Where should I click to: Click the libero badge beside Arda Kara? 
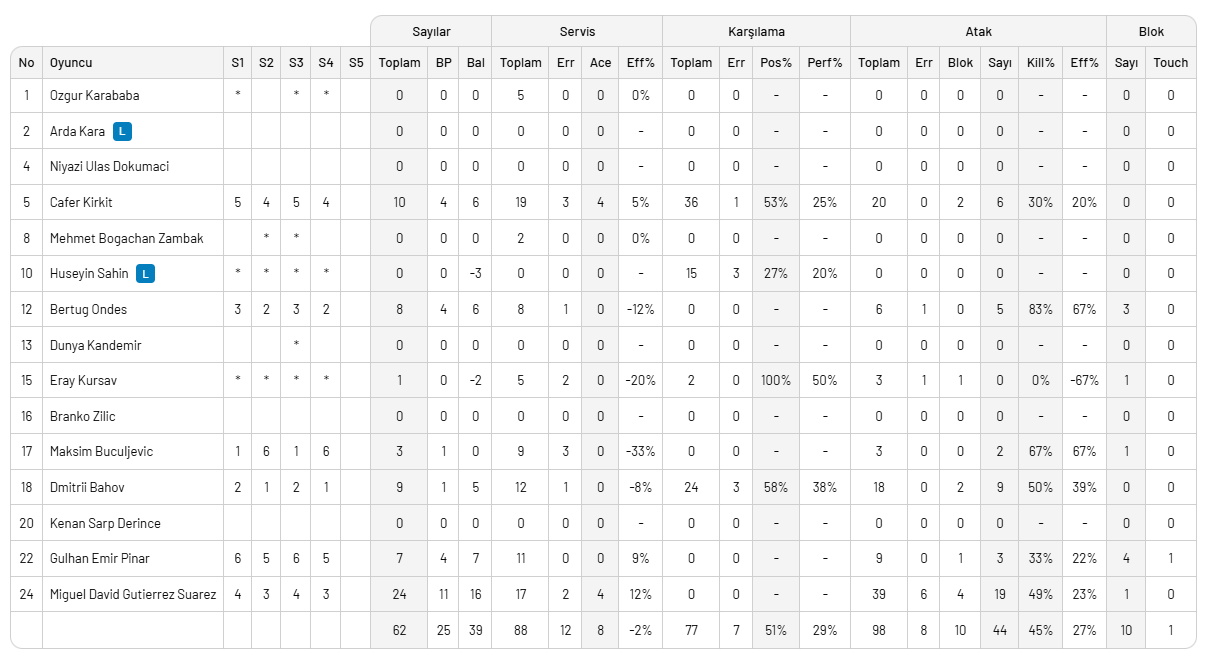pos(122,131)
